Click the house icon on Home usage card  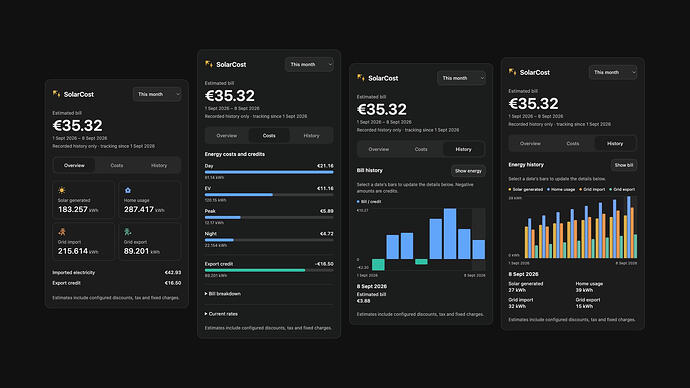(x=128, y=190)
